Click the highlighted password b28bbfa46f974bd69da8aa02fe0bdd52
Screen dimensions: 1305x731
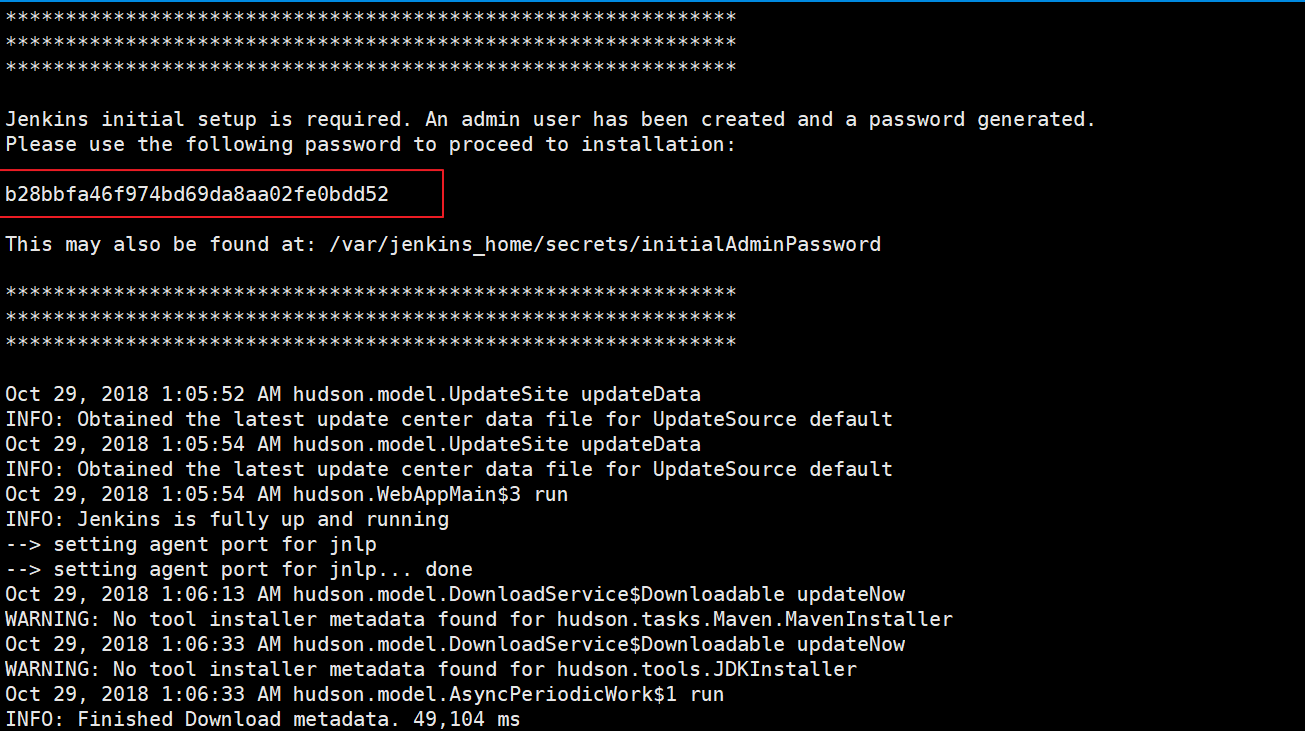click(197, 194)
